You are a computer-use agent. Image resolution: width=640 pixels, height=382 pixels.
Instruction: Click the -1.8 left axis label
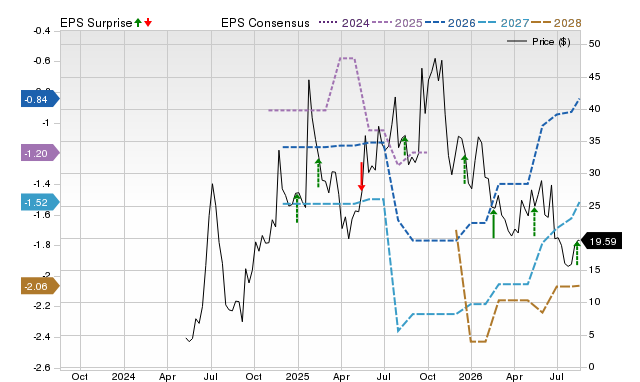42,245
